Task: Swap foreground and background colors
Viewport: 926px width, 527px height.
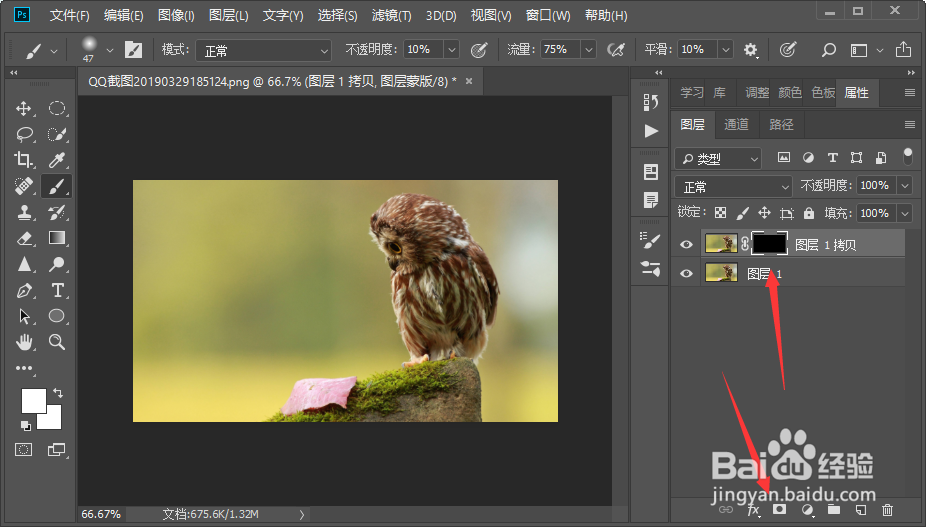Action: click(x=58, y=392)
